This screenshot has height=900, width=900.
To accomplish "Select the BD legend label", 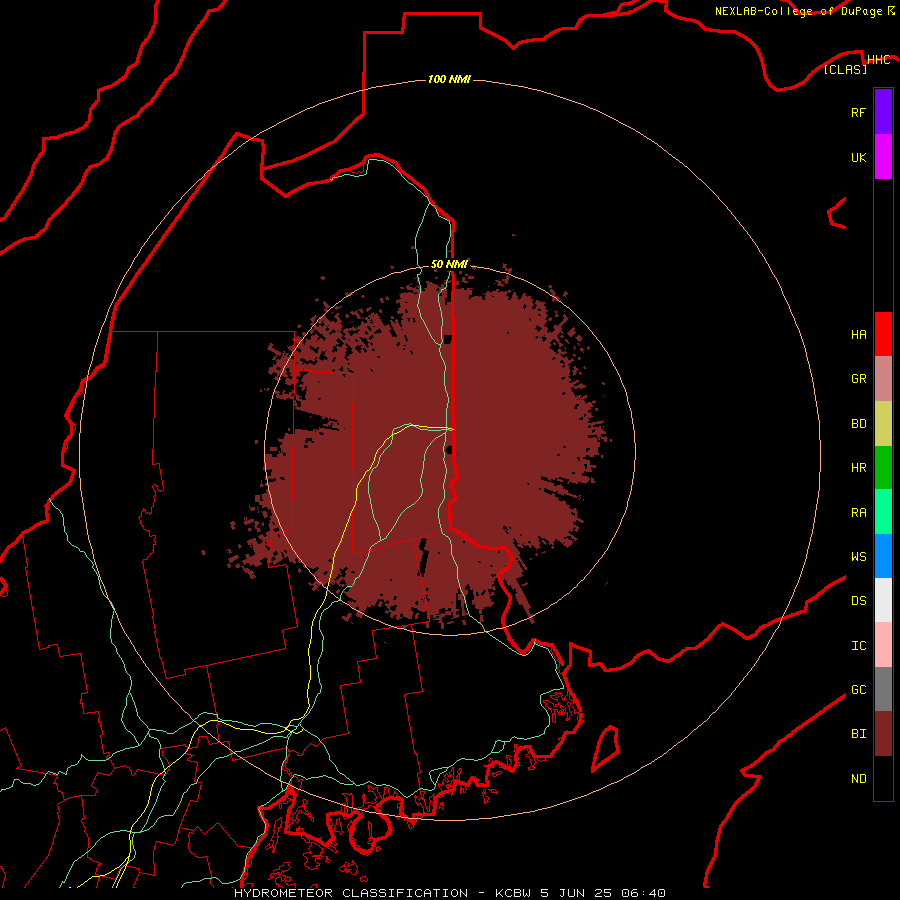I will tap(858, 424).
